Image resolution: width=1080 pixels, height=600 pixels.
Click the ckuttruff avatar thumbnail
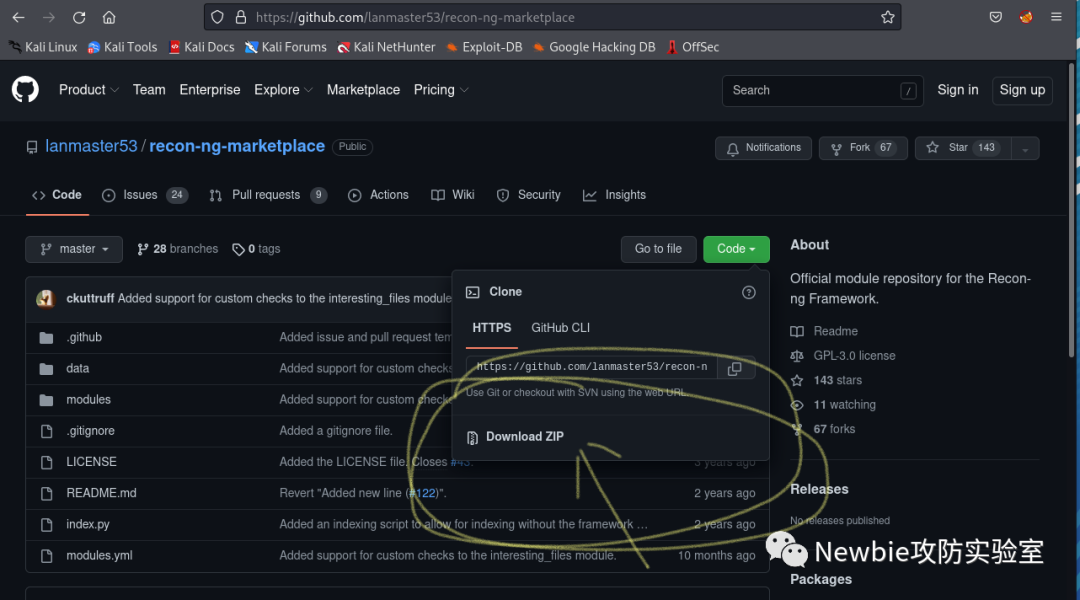pos(45,298)
